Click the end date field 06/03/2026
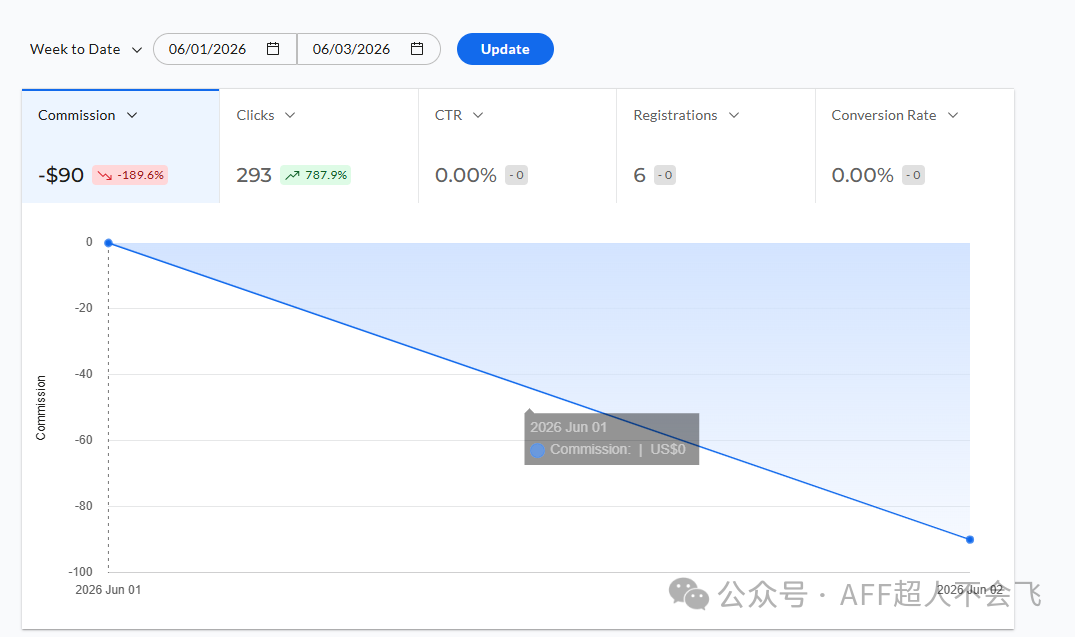The image size is (1075, 637). point(368,49)
